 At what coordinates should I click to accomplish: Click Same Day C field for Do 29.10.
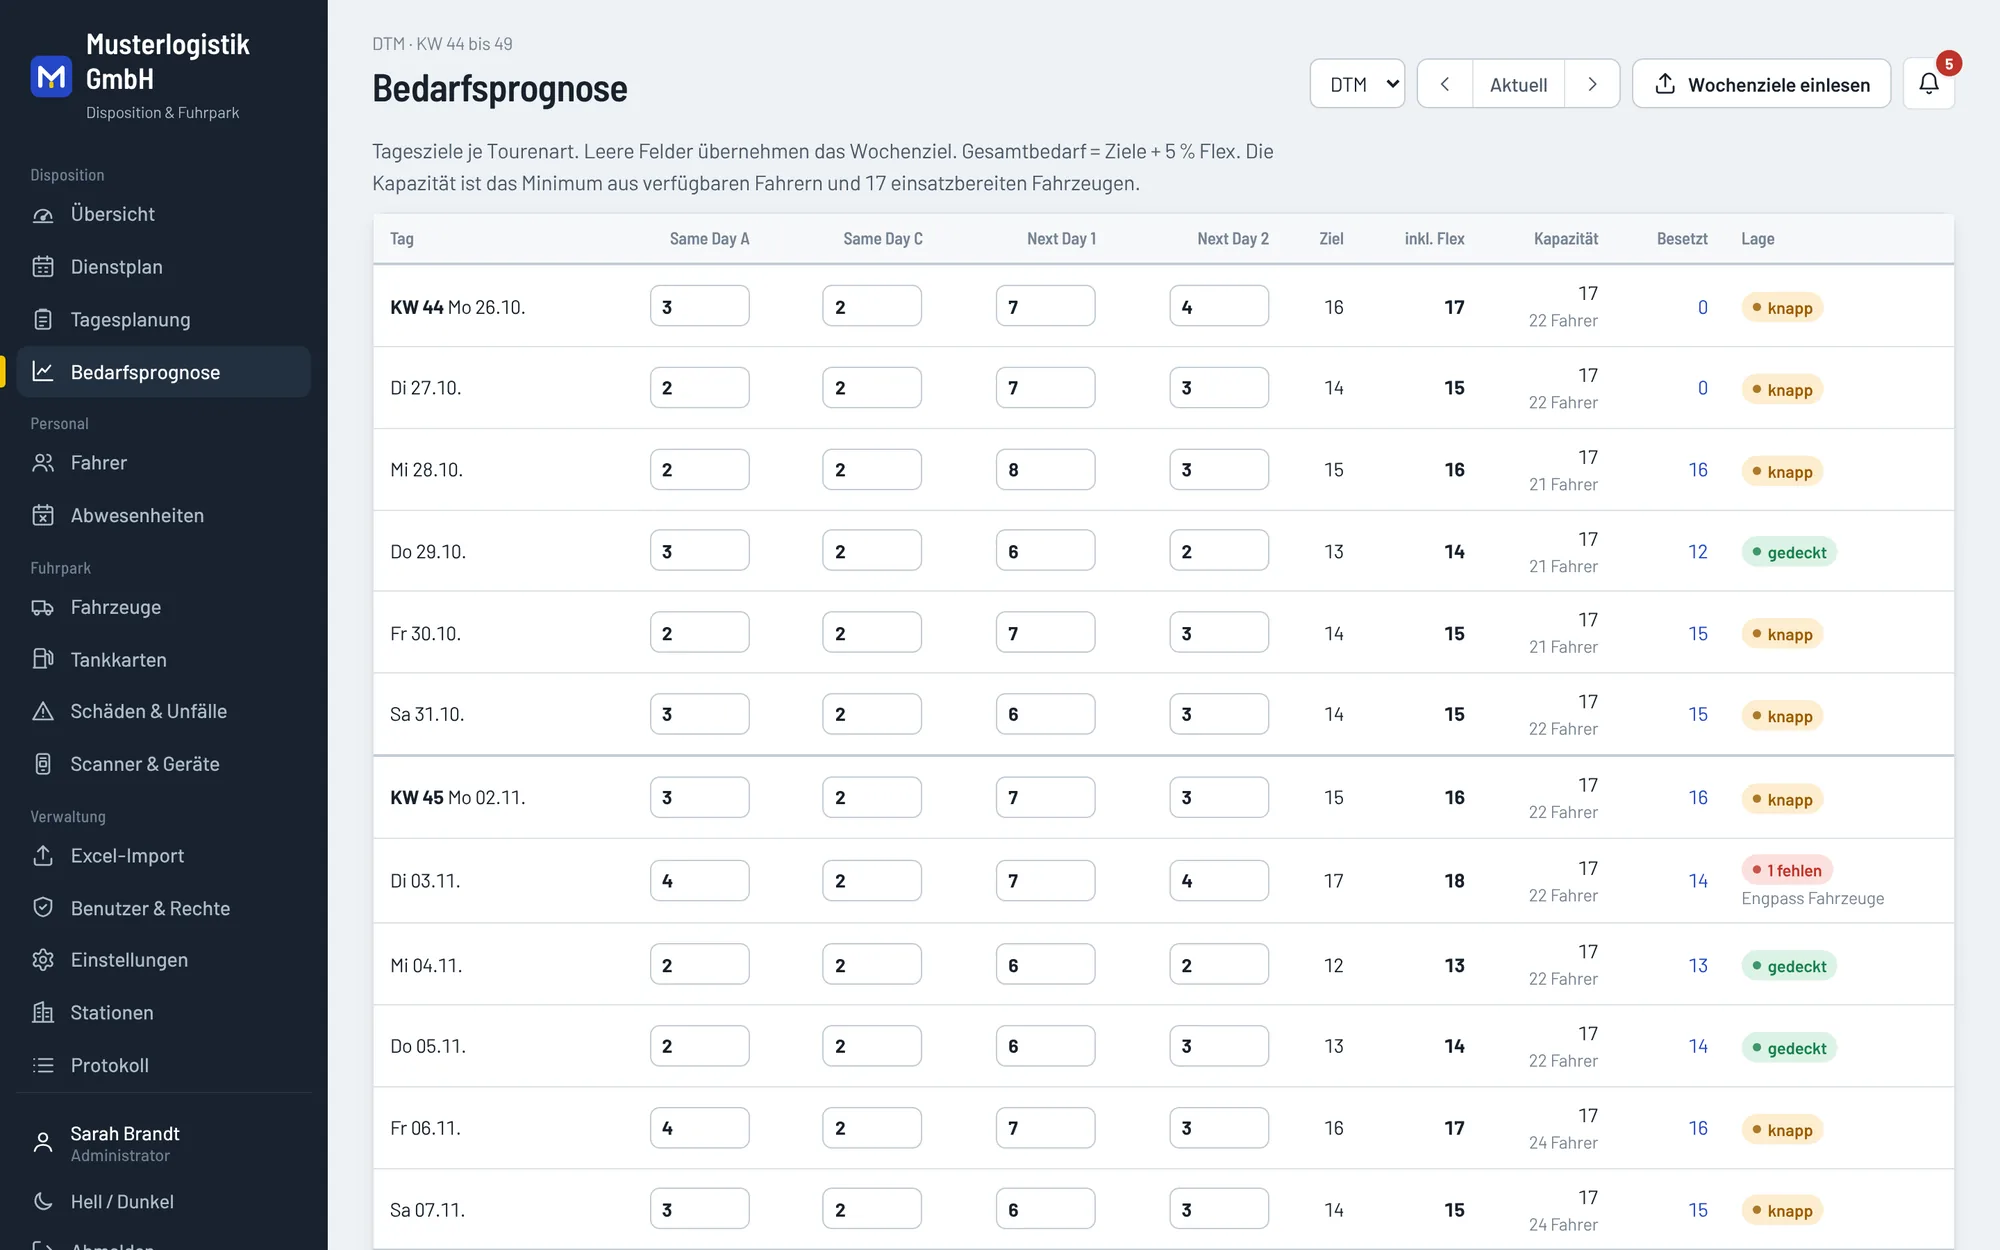pyautogui.click(x=872, y=551)
